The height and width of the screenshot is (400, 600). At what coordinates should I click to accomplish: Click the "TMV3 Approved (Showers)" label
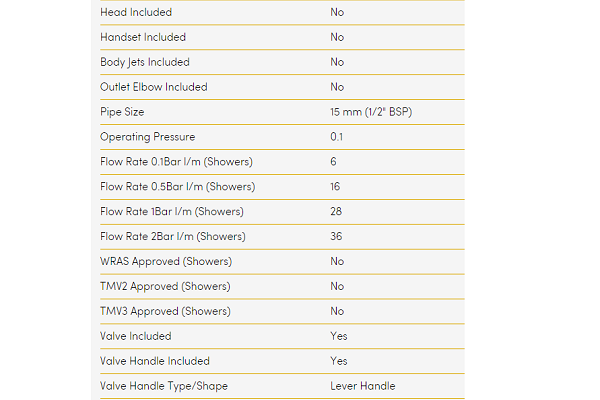166,311
